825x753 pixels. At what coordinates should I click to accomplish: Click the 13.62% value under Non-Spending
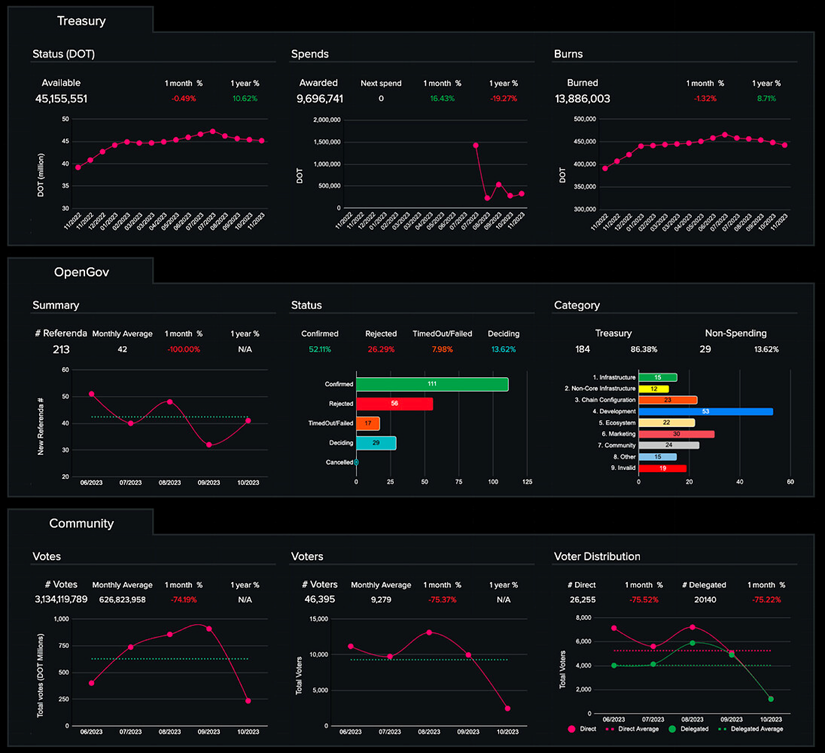click(x=766, y=349)
